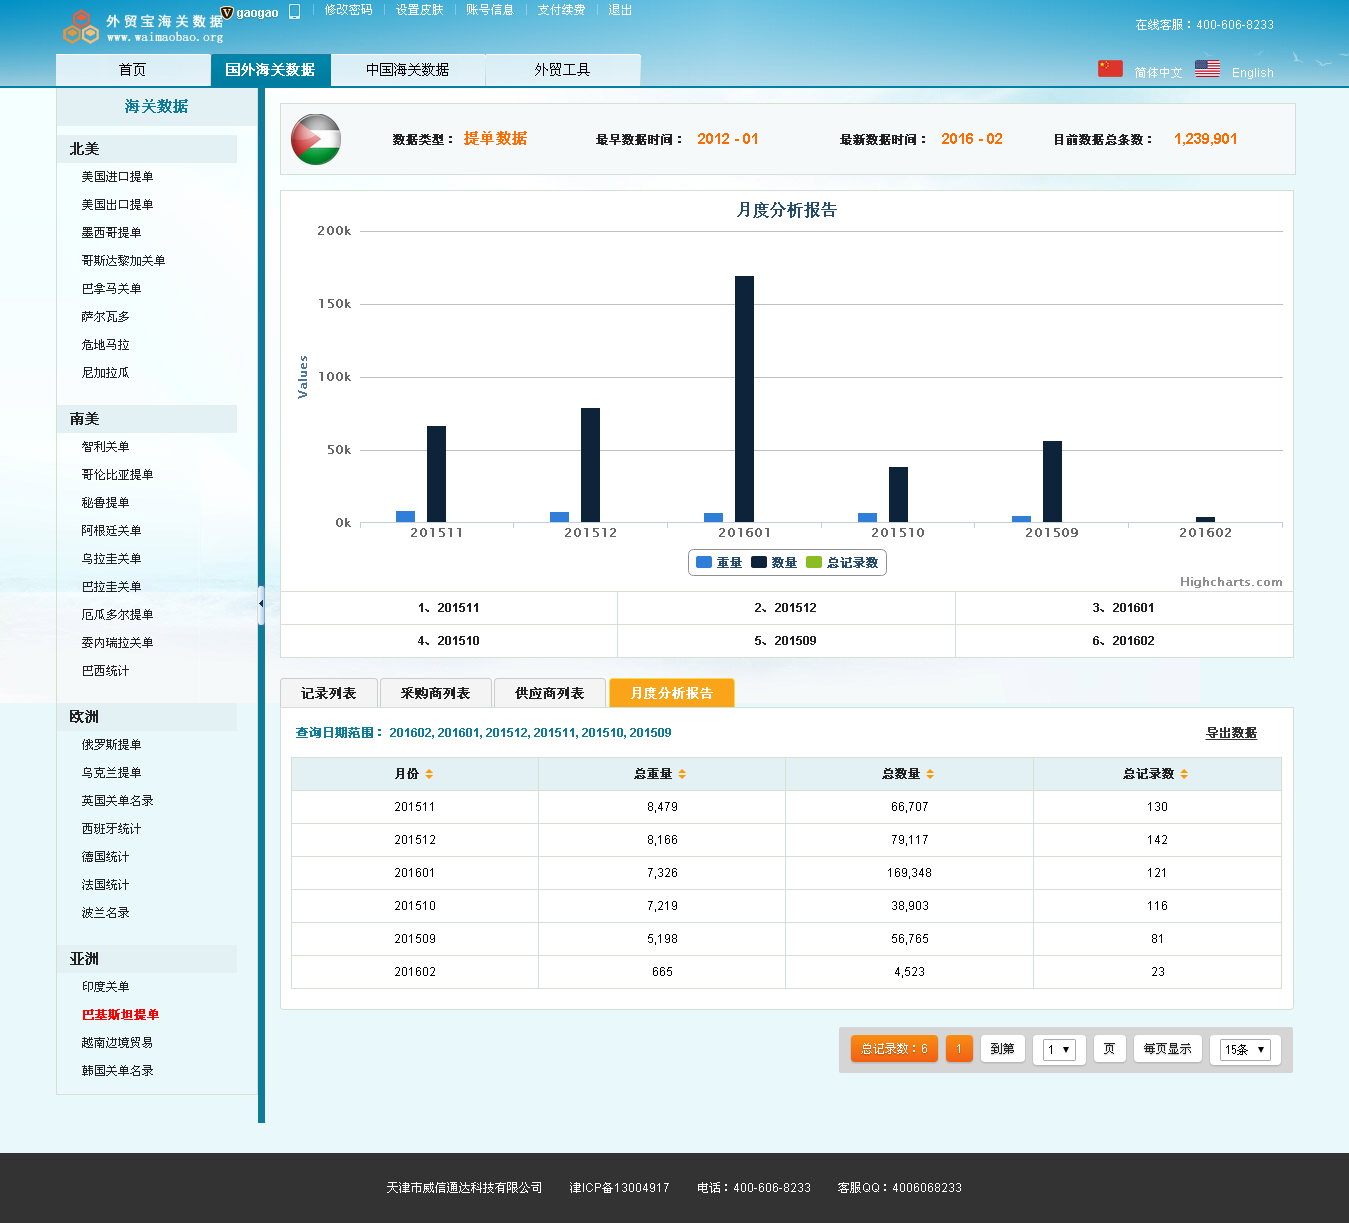Click the 169,348 table cell
This screenshot has height=1223, width=1349.
point(909,873)
